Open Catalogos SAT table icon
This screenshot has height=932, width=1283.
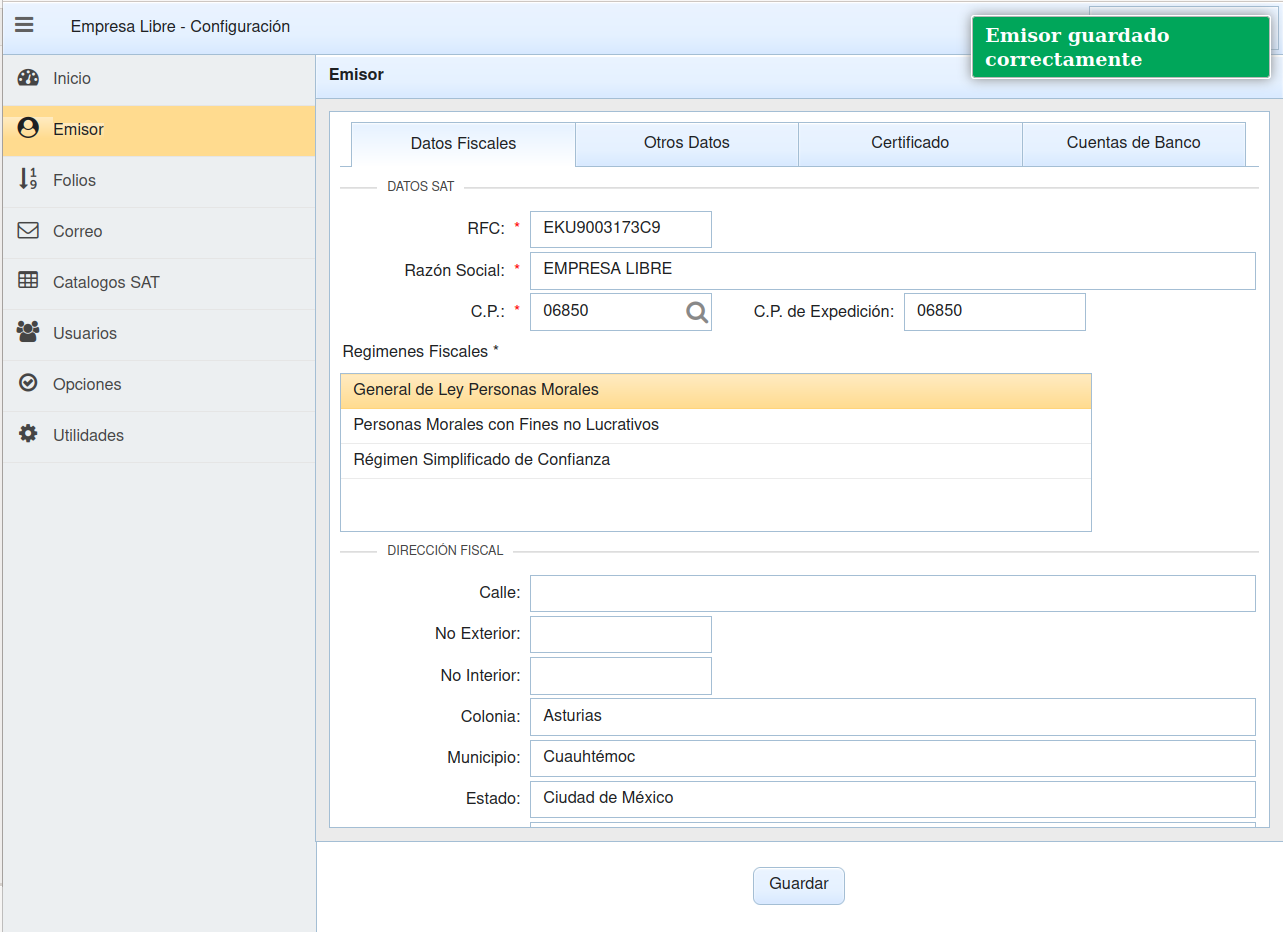28,282
